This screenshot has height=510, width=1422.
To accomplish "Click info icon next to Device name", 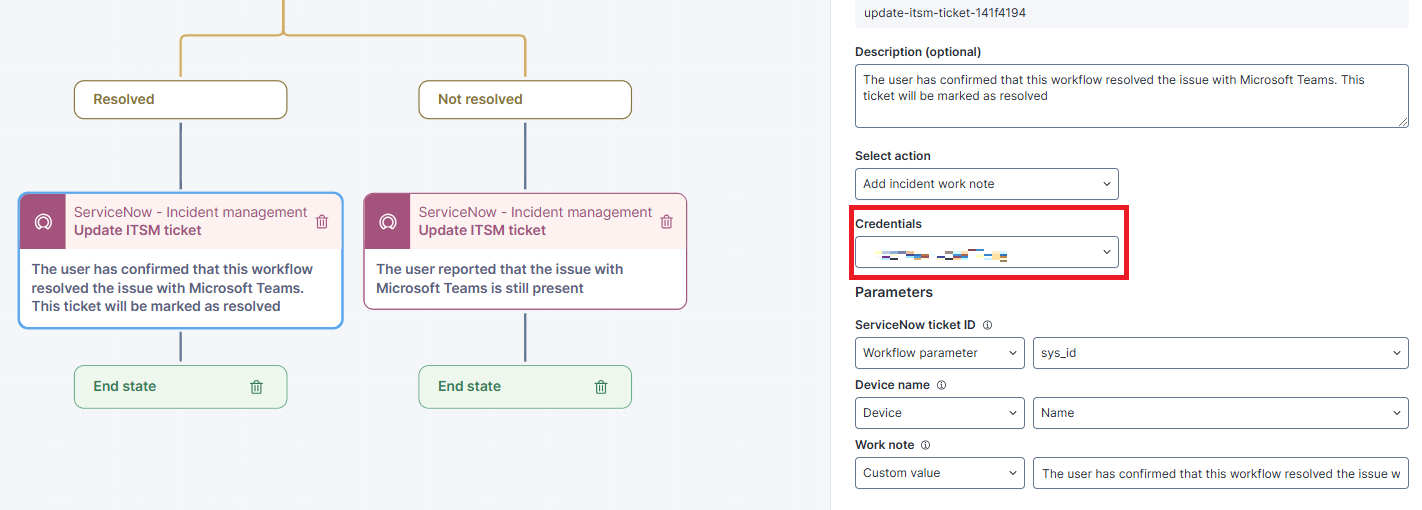I will click(x=941, y=385).
